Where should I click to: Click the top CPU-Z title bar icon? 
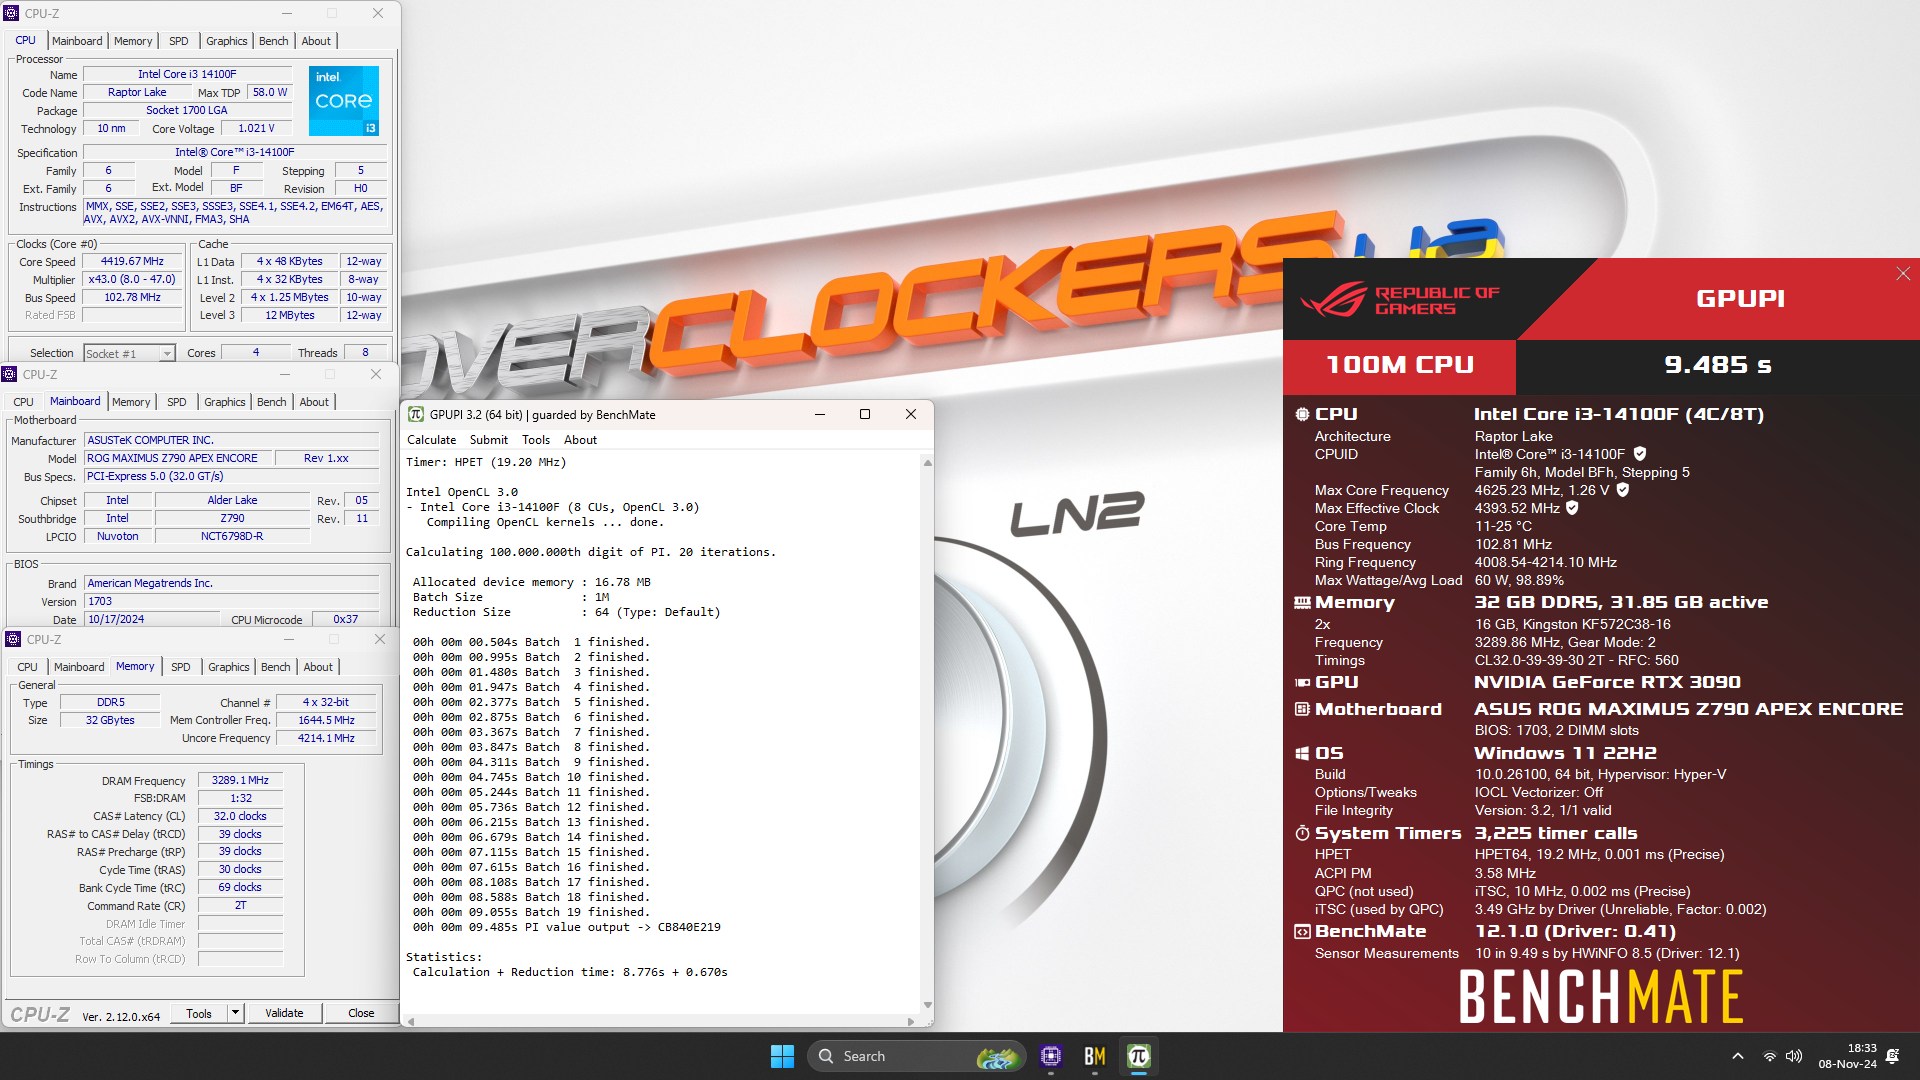tap(11, 13)
